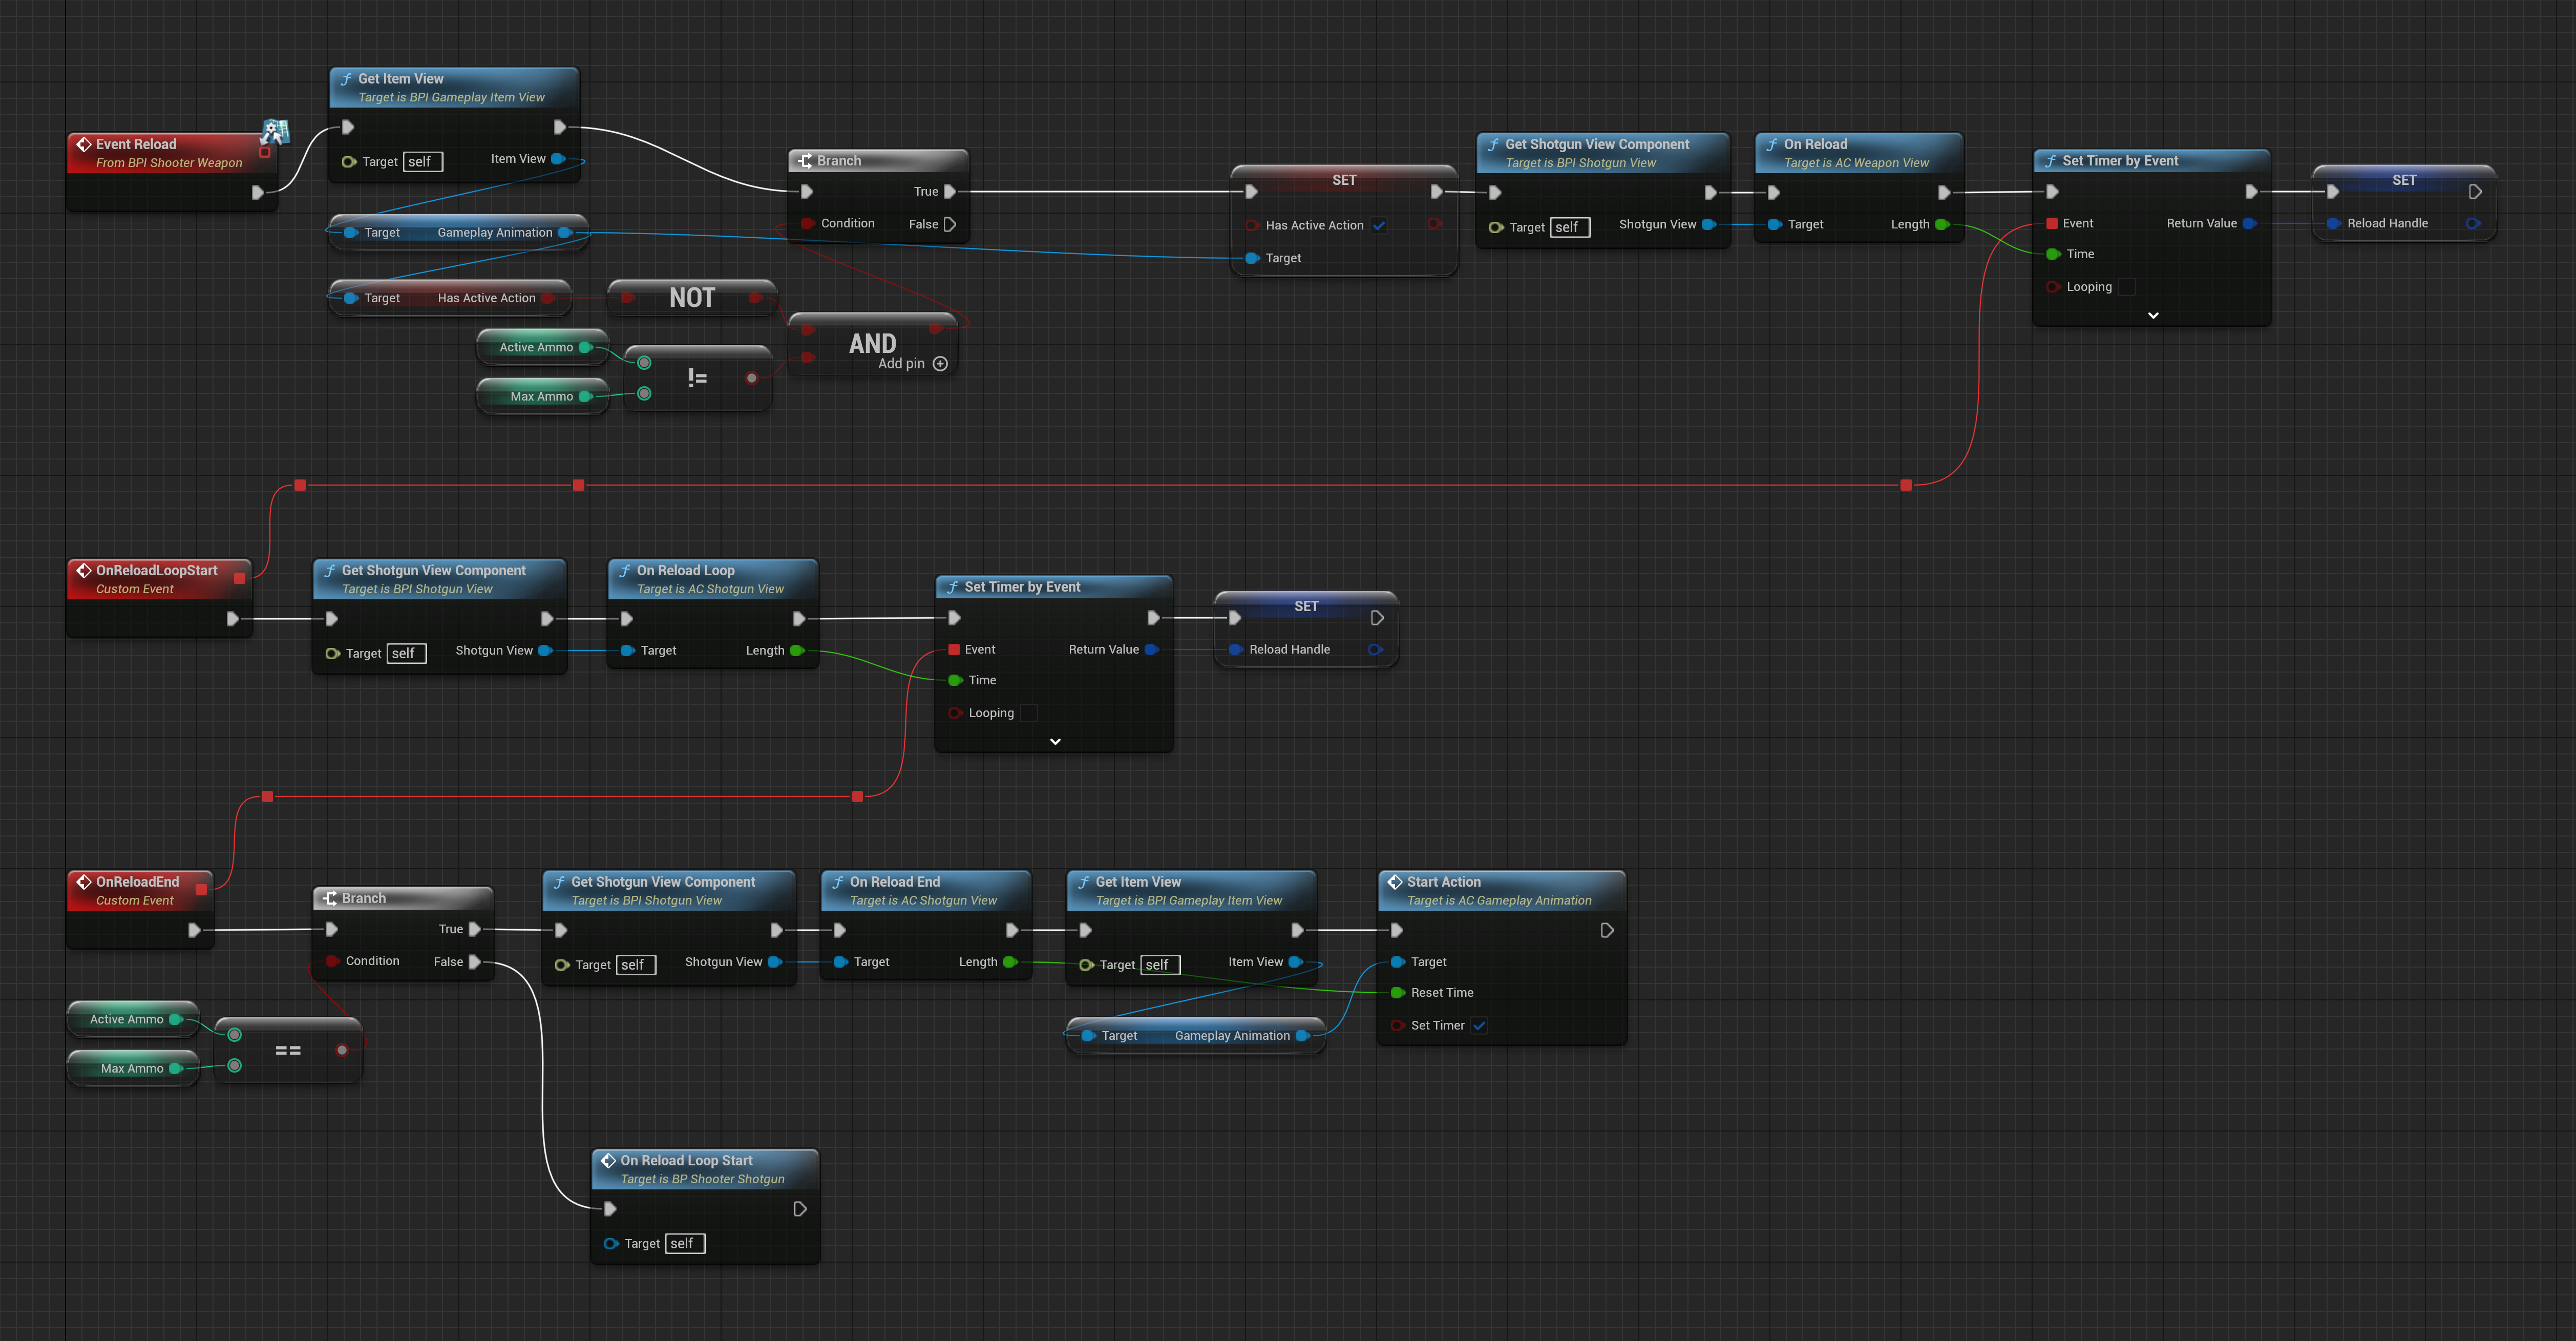Select the Active Ammo variable feeding the != node
Viewport: 2576px width, 1341px height.
pyautogui.click(x=542, y=347)
